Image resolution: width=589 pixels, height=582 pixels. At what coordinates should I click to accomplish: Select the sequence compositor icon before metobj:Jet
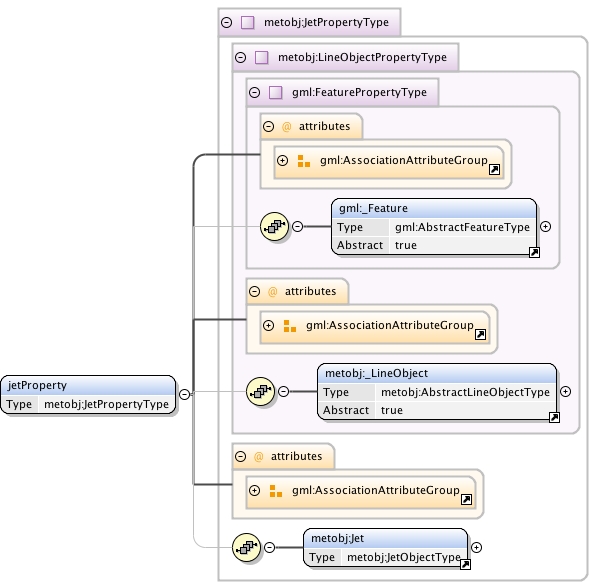246,547
